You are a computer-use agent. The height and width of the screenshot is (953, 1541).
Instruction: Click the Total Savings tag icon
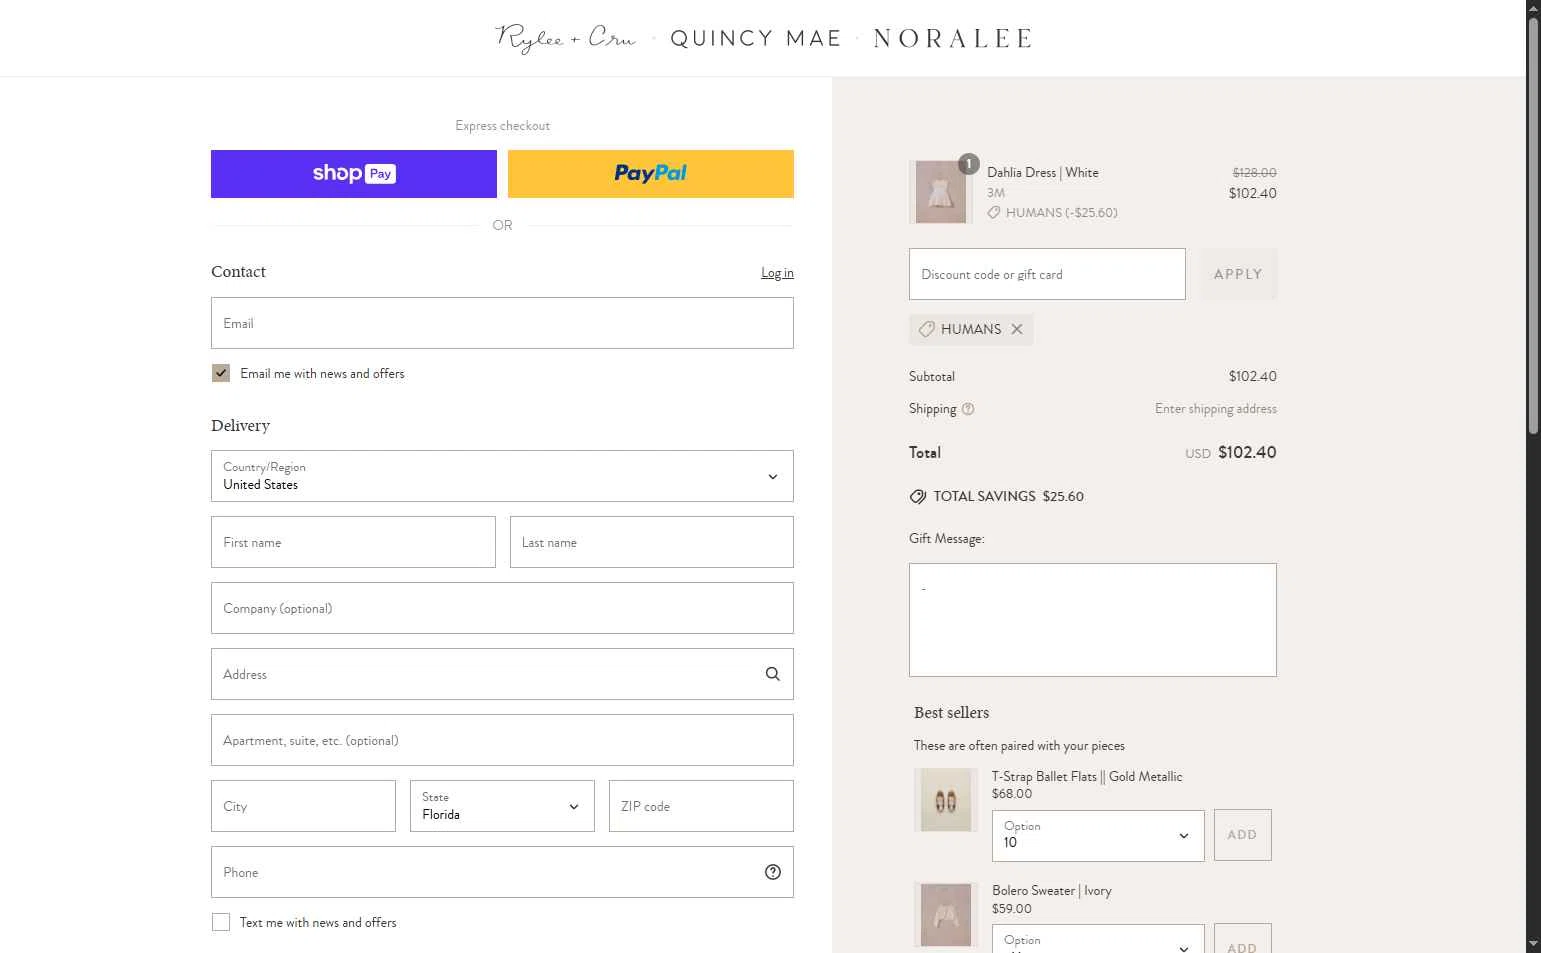point(918,496)
